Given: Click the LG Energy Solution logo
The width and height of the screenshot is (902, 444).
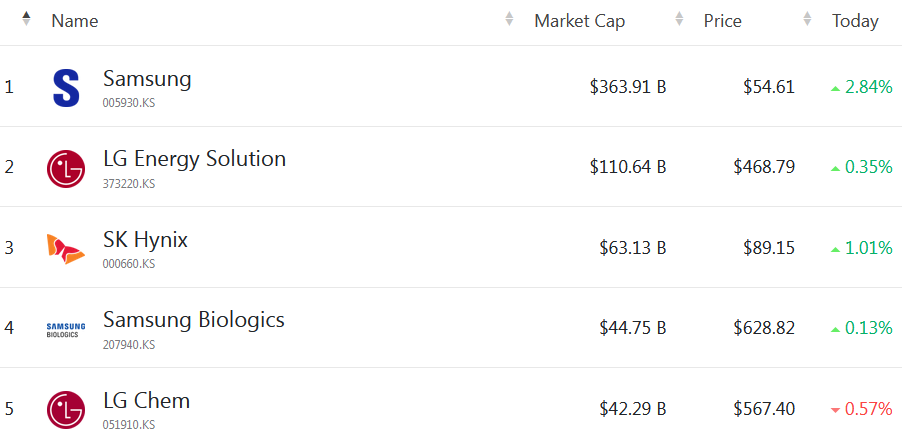Looking at the screenshot, I should [66, 167].
